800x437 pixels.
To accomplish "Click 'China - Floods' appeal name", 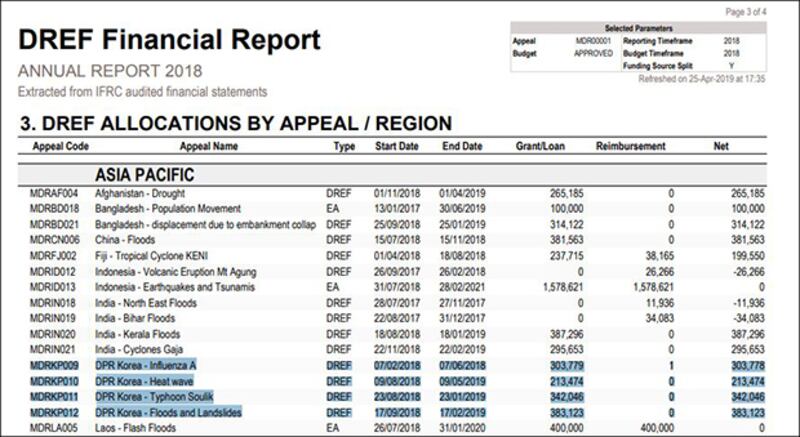I will tap(125, 240).
